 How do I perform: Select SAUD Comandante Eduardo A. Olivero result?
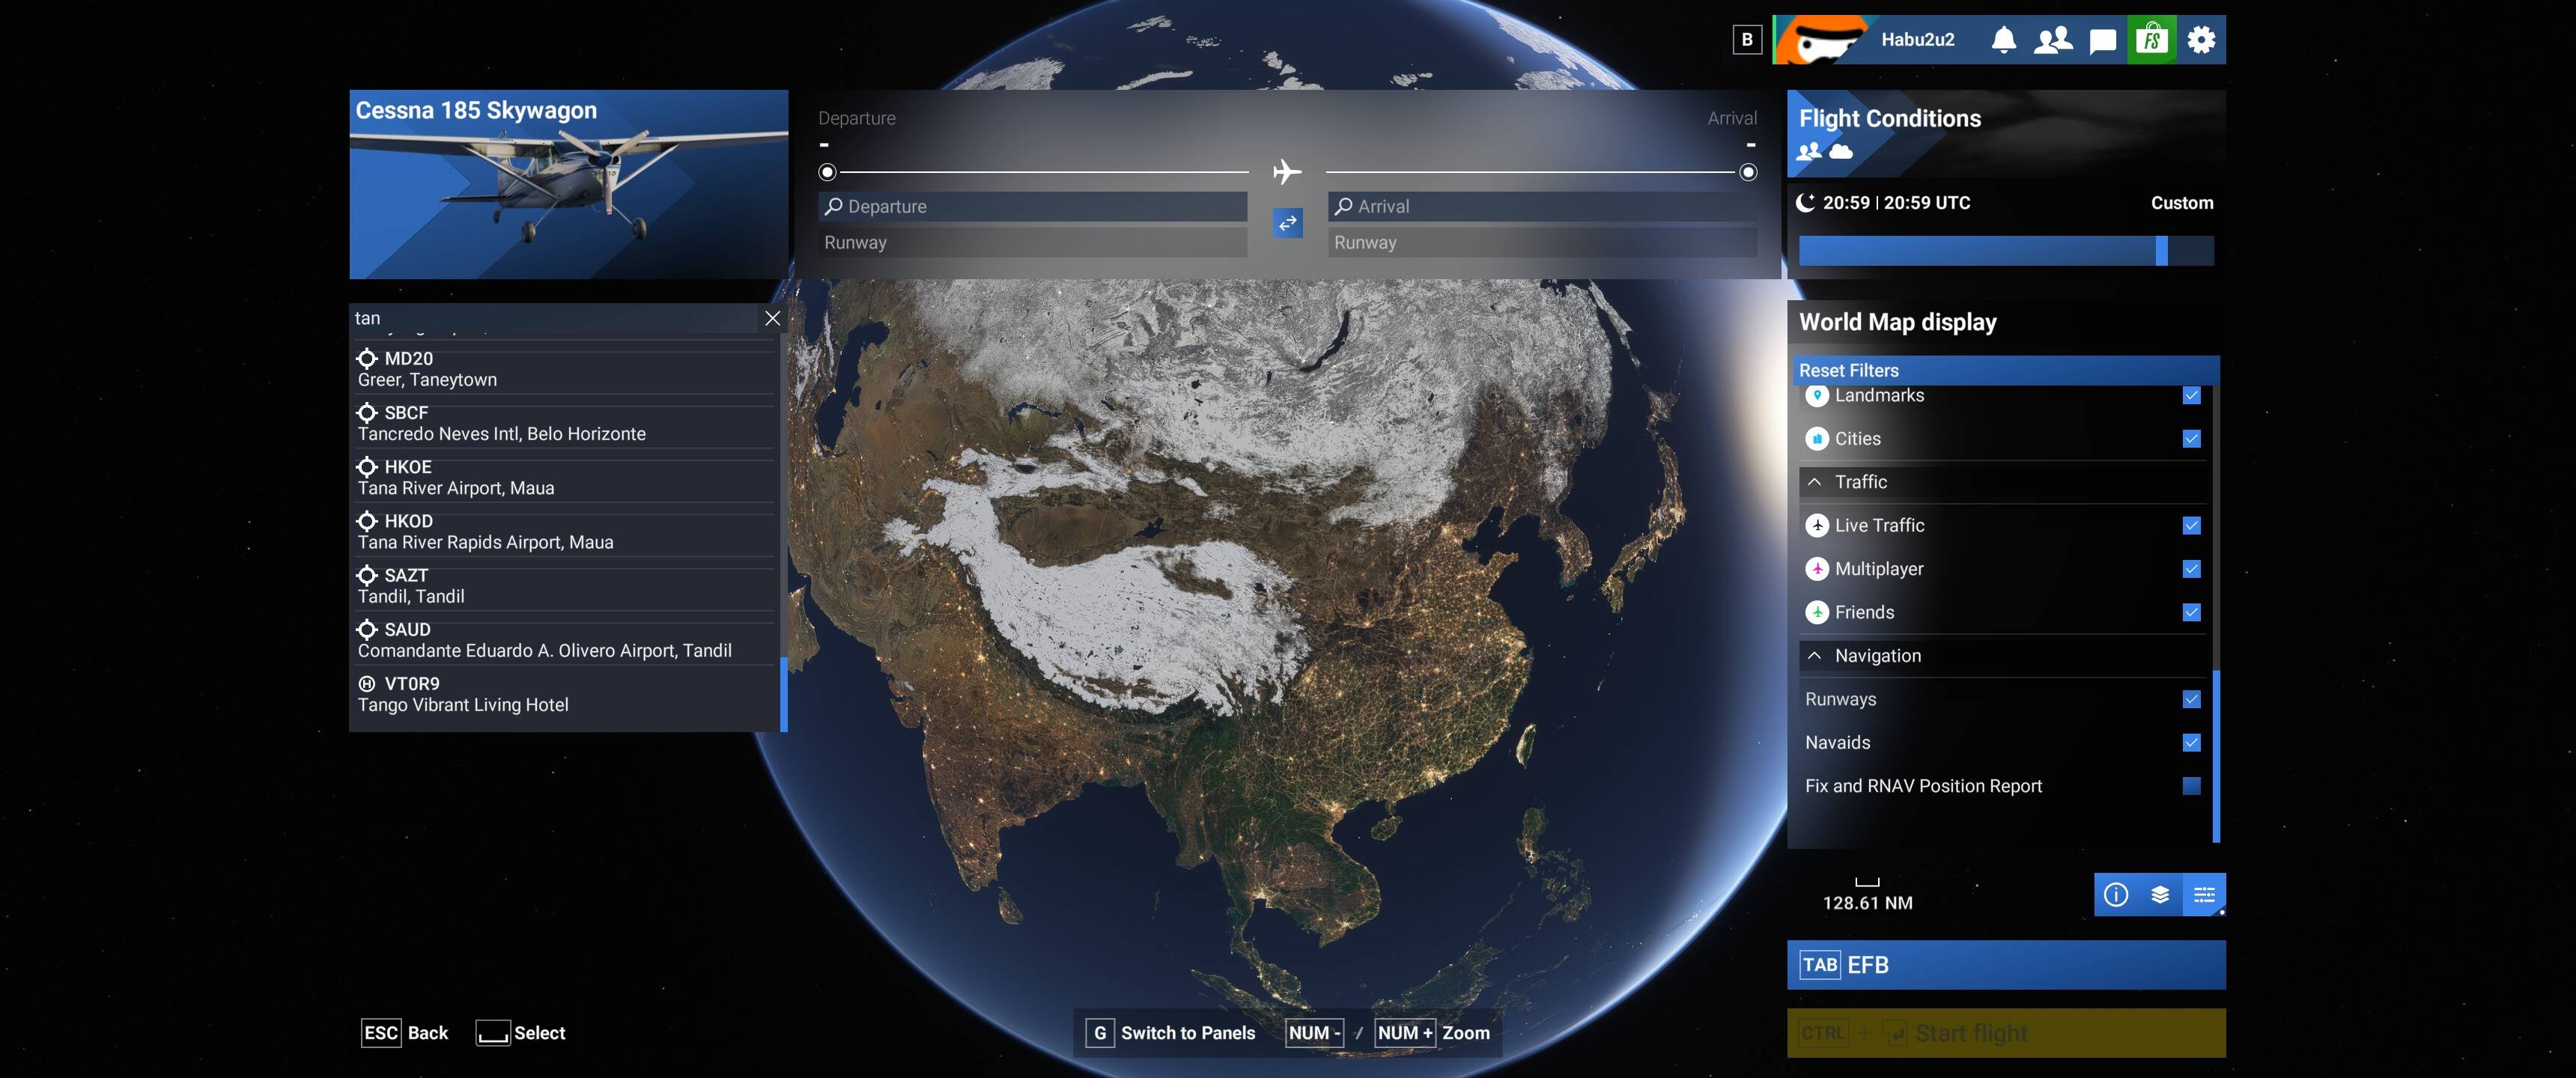tap(565, 640)
